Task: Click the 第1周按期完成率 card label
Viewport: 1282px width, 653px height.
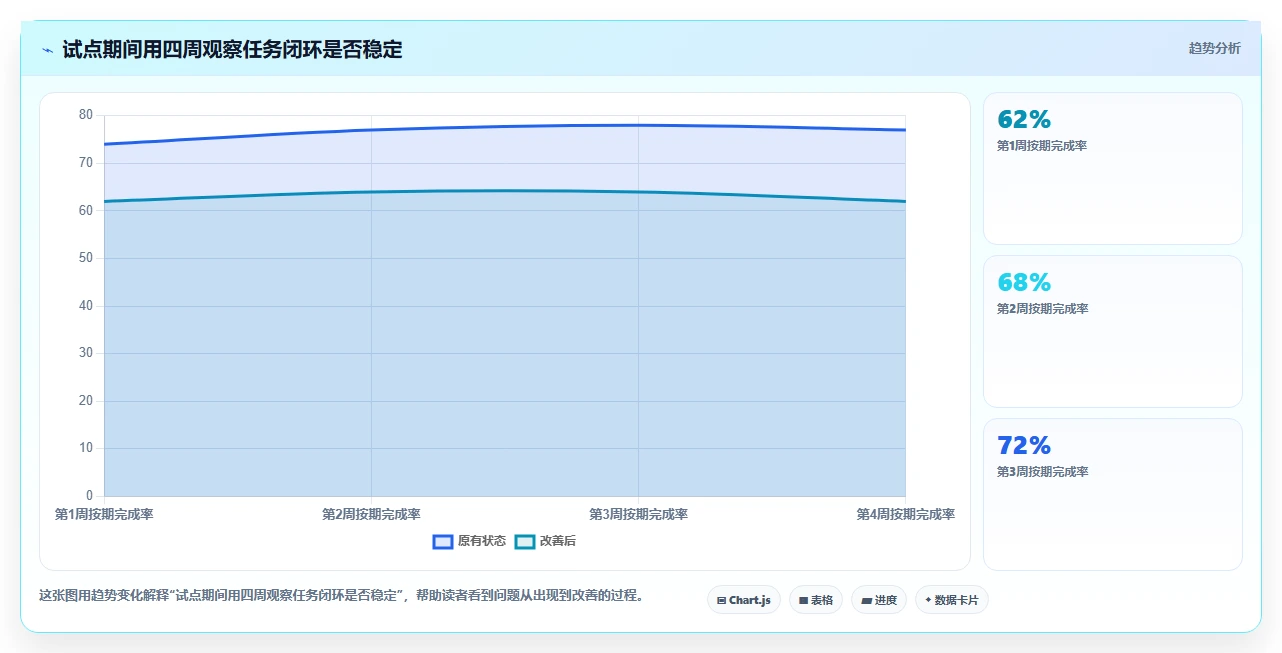Action: (1042, 146)
